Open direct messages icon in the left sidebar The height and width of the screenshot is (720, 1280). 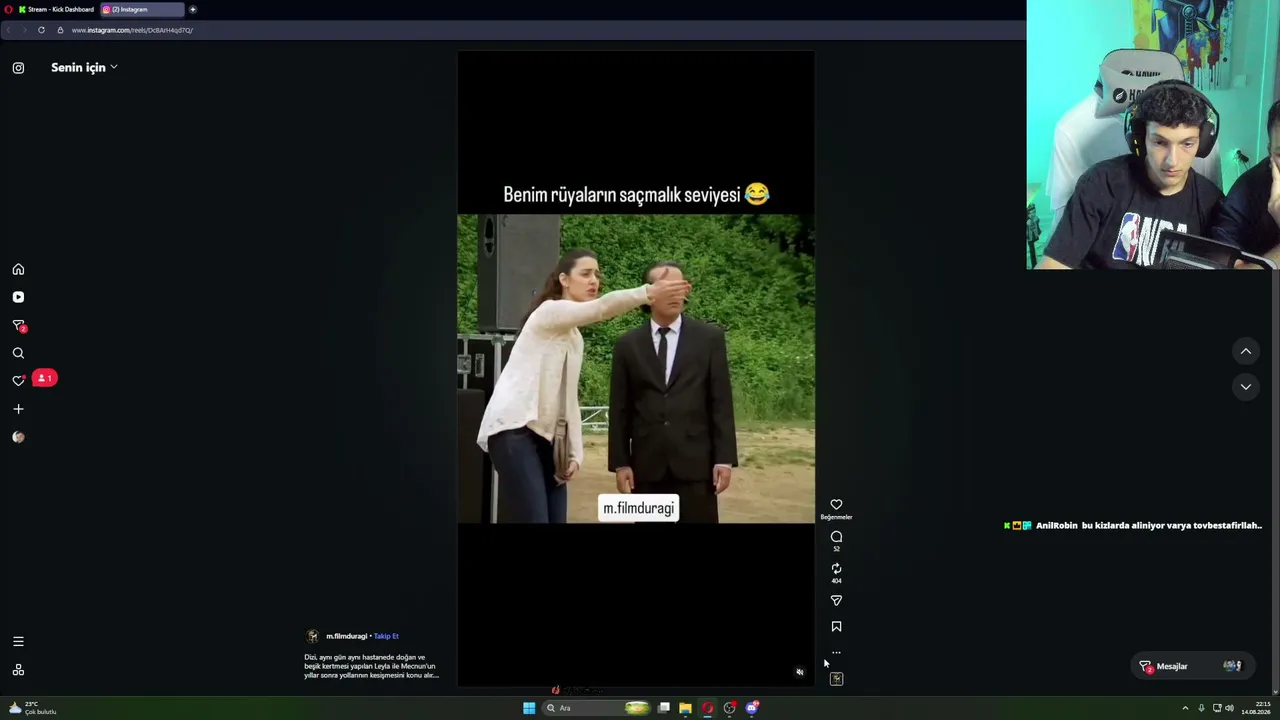pos(18,325)
